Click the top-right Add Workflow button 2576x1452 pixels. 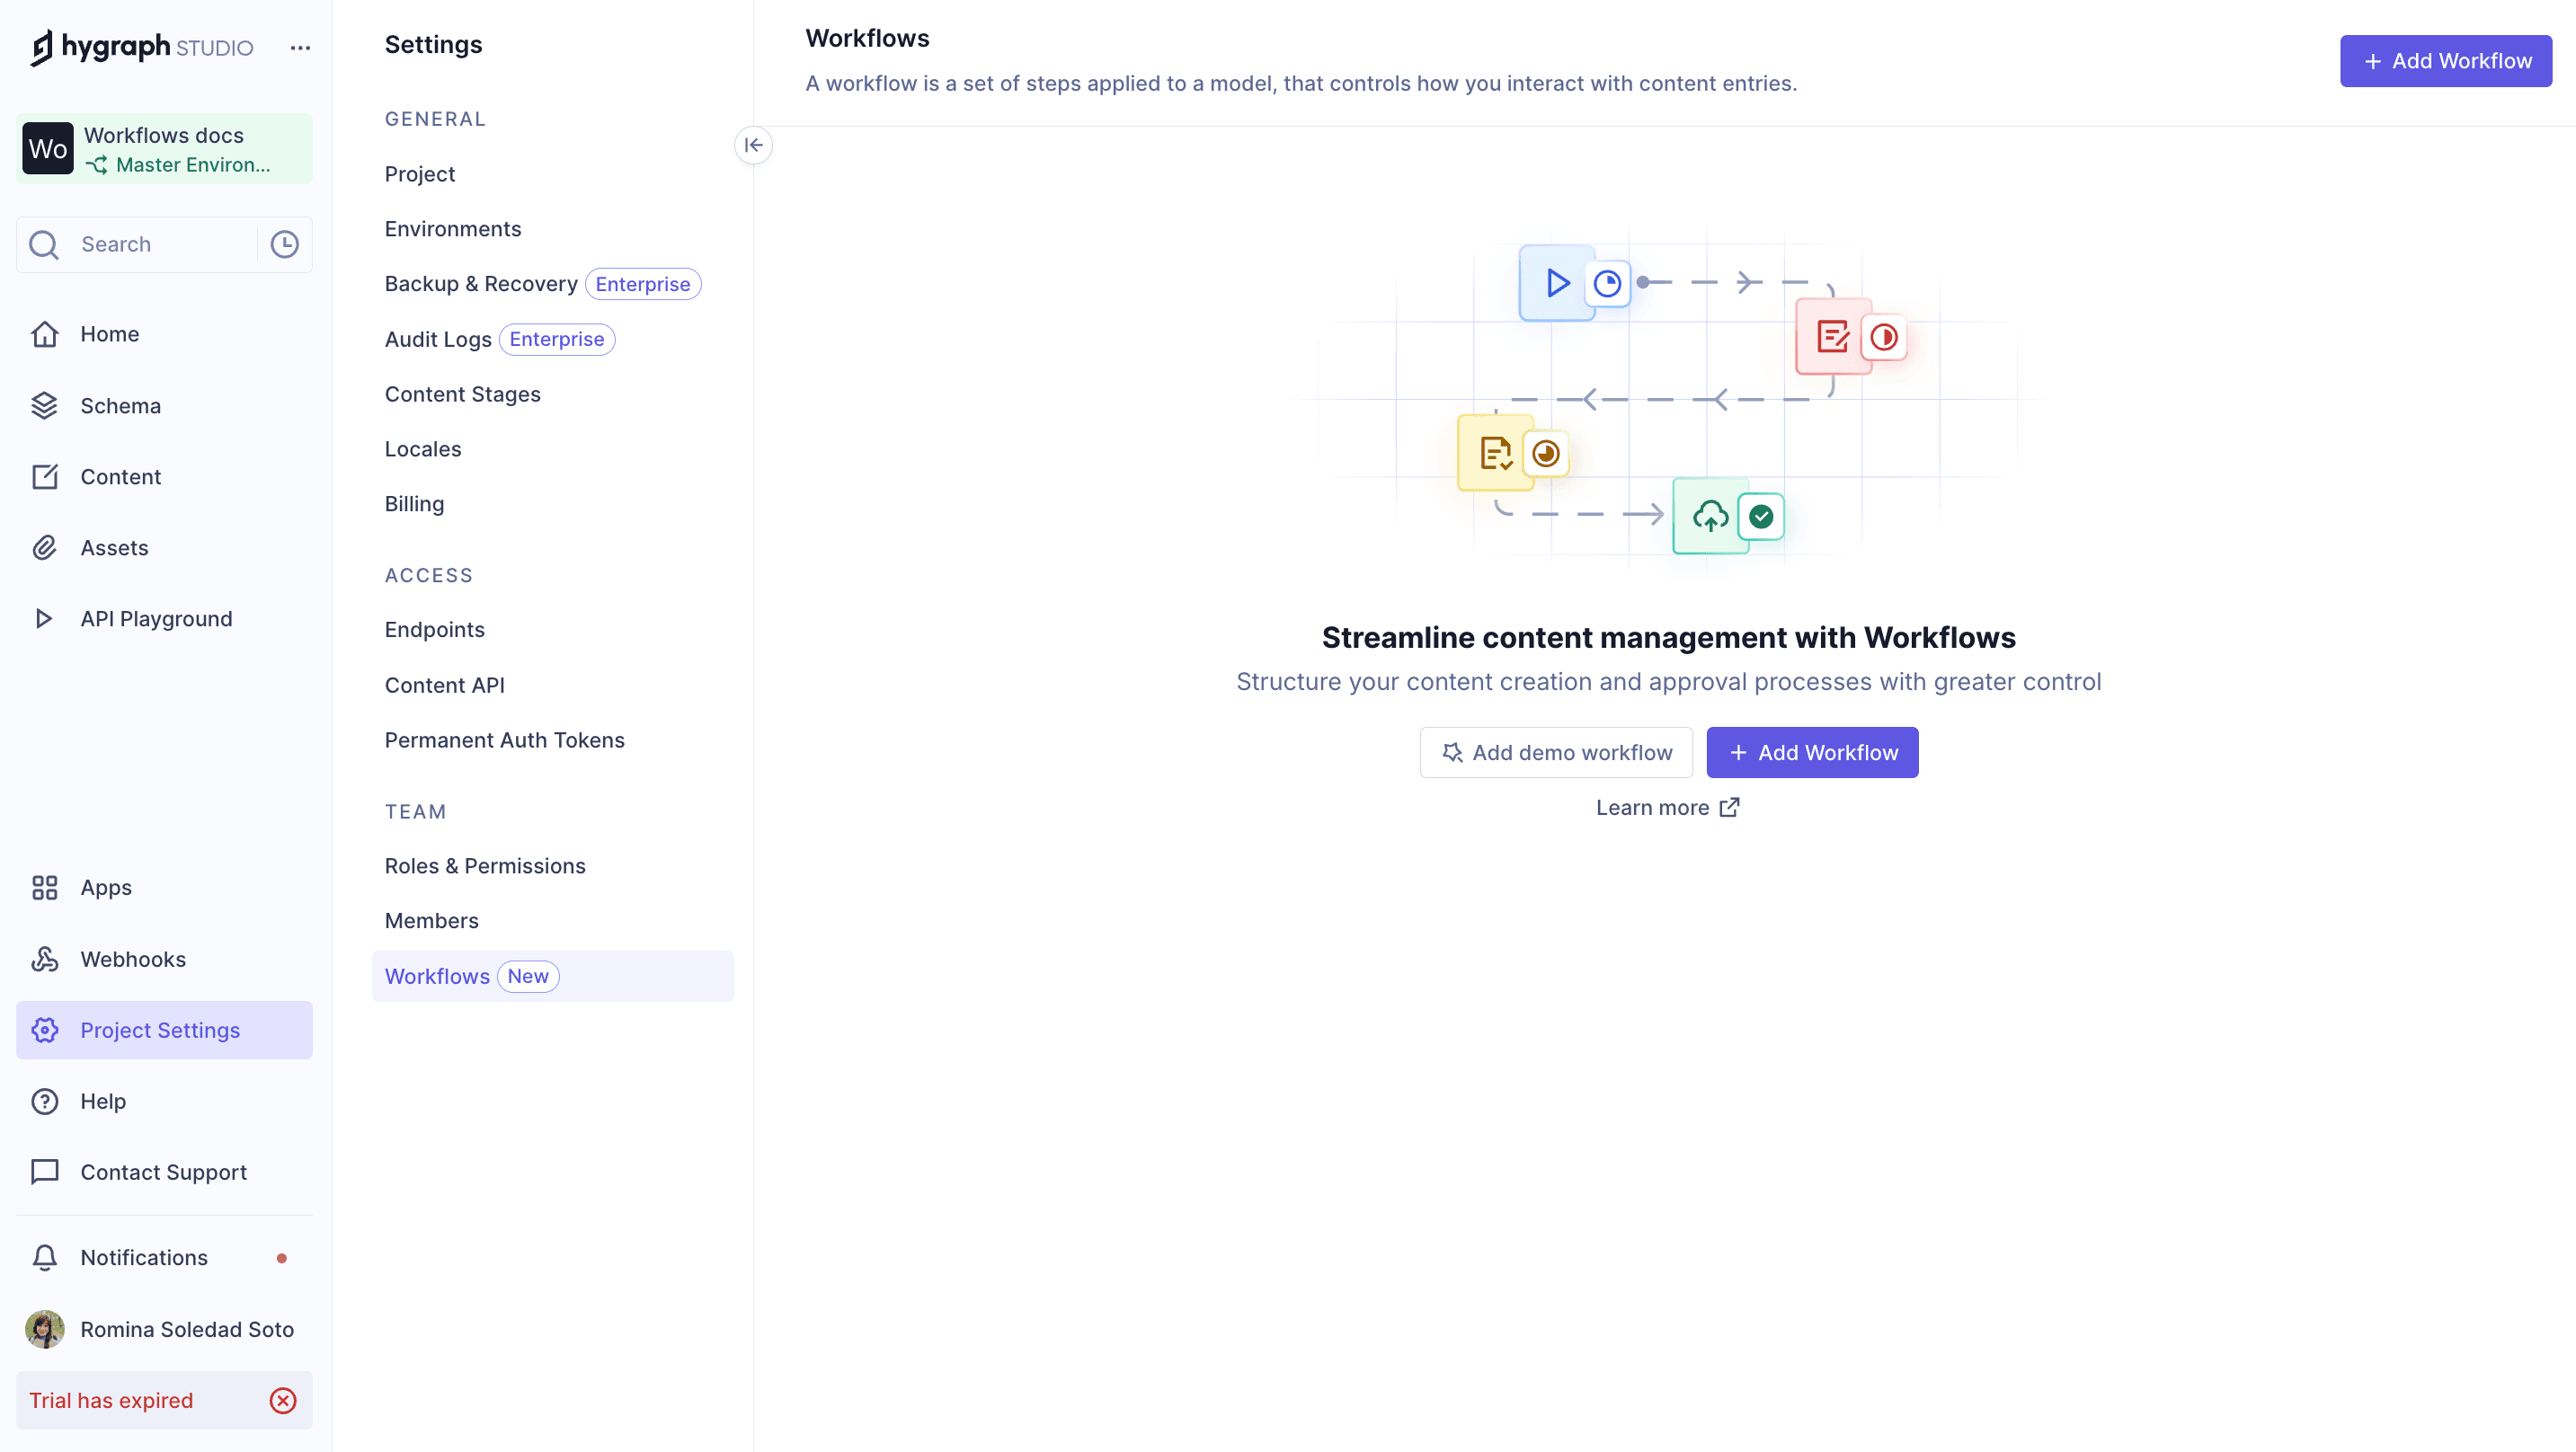coord(2445,61)
